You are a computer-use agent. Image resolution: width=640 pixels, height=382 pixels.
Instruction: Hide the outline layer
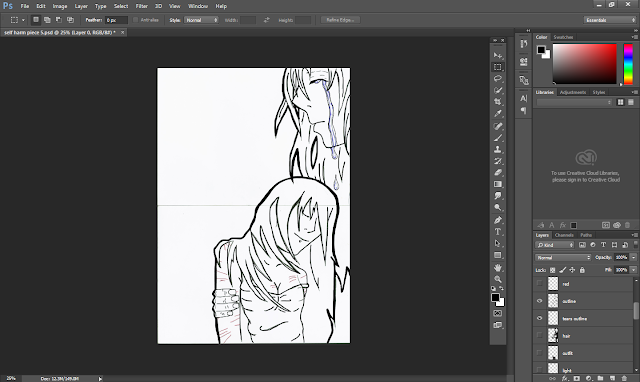pos(540,301)
